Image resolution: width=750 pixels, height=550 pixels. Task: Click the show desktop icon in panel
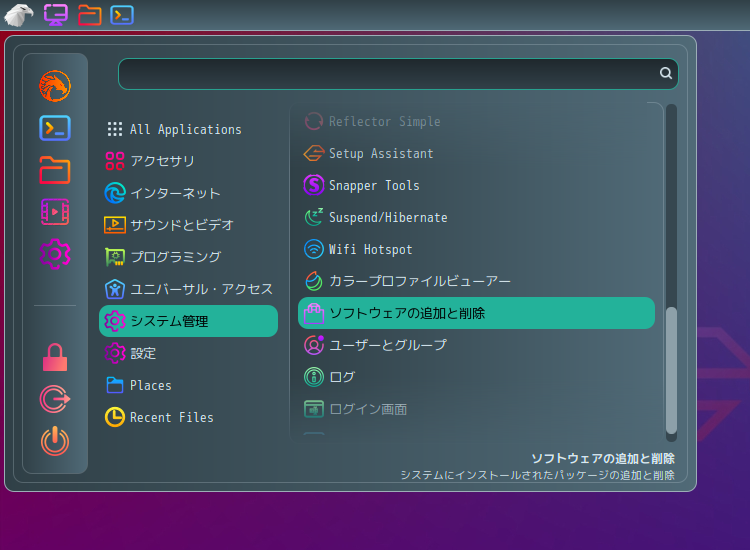55,14
